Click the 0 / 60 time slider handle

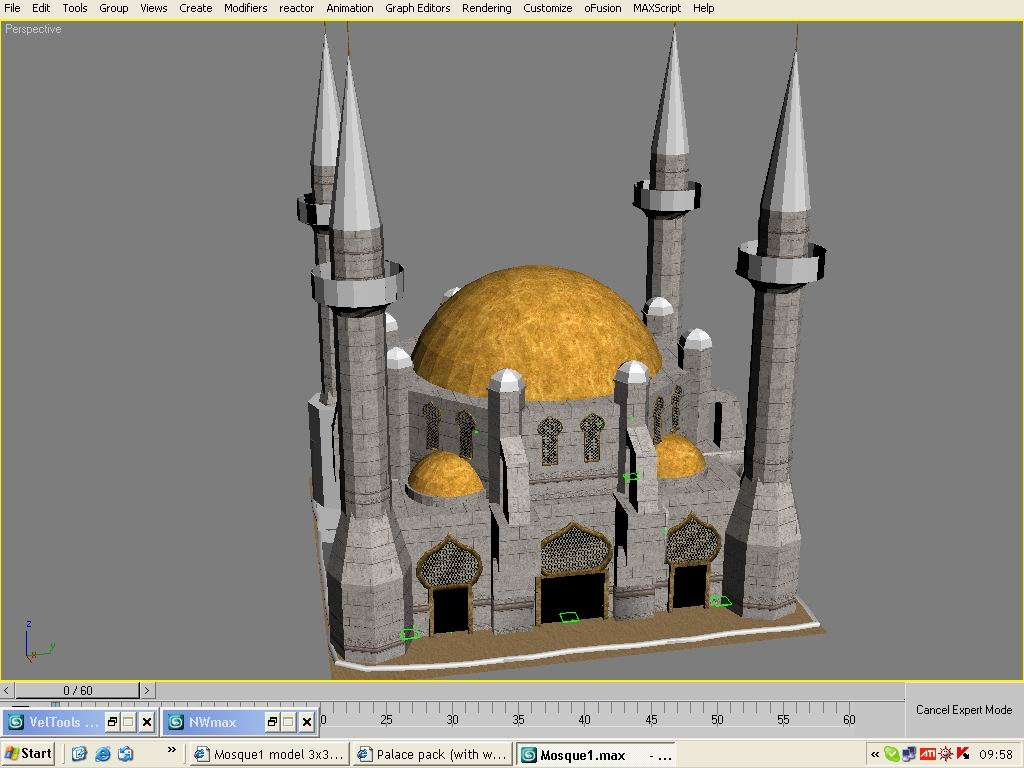coord(77,690)
